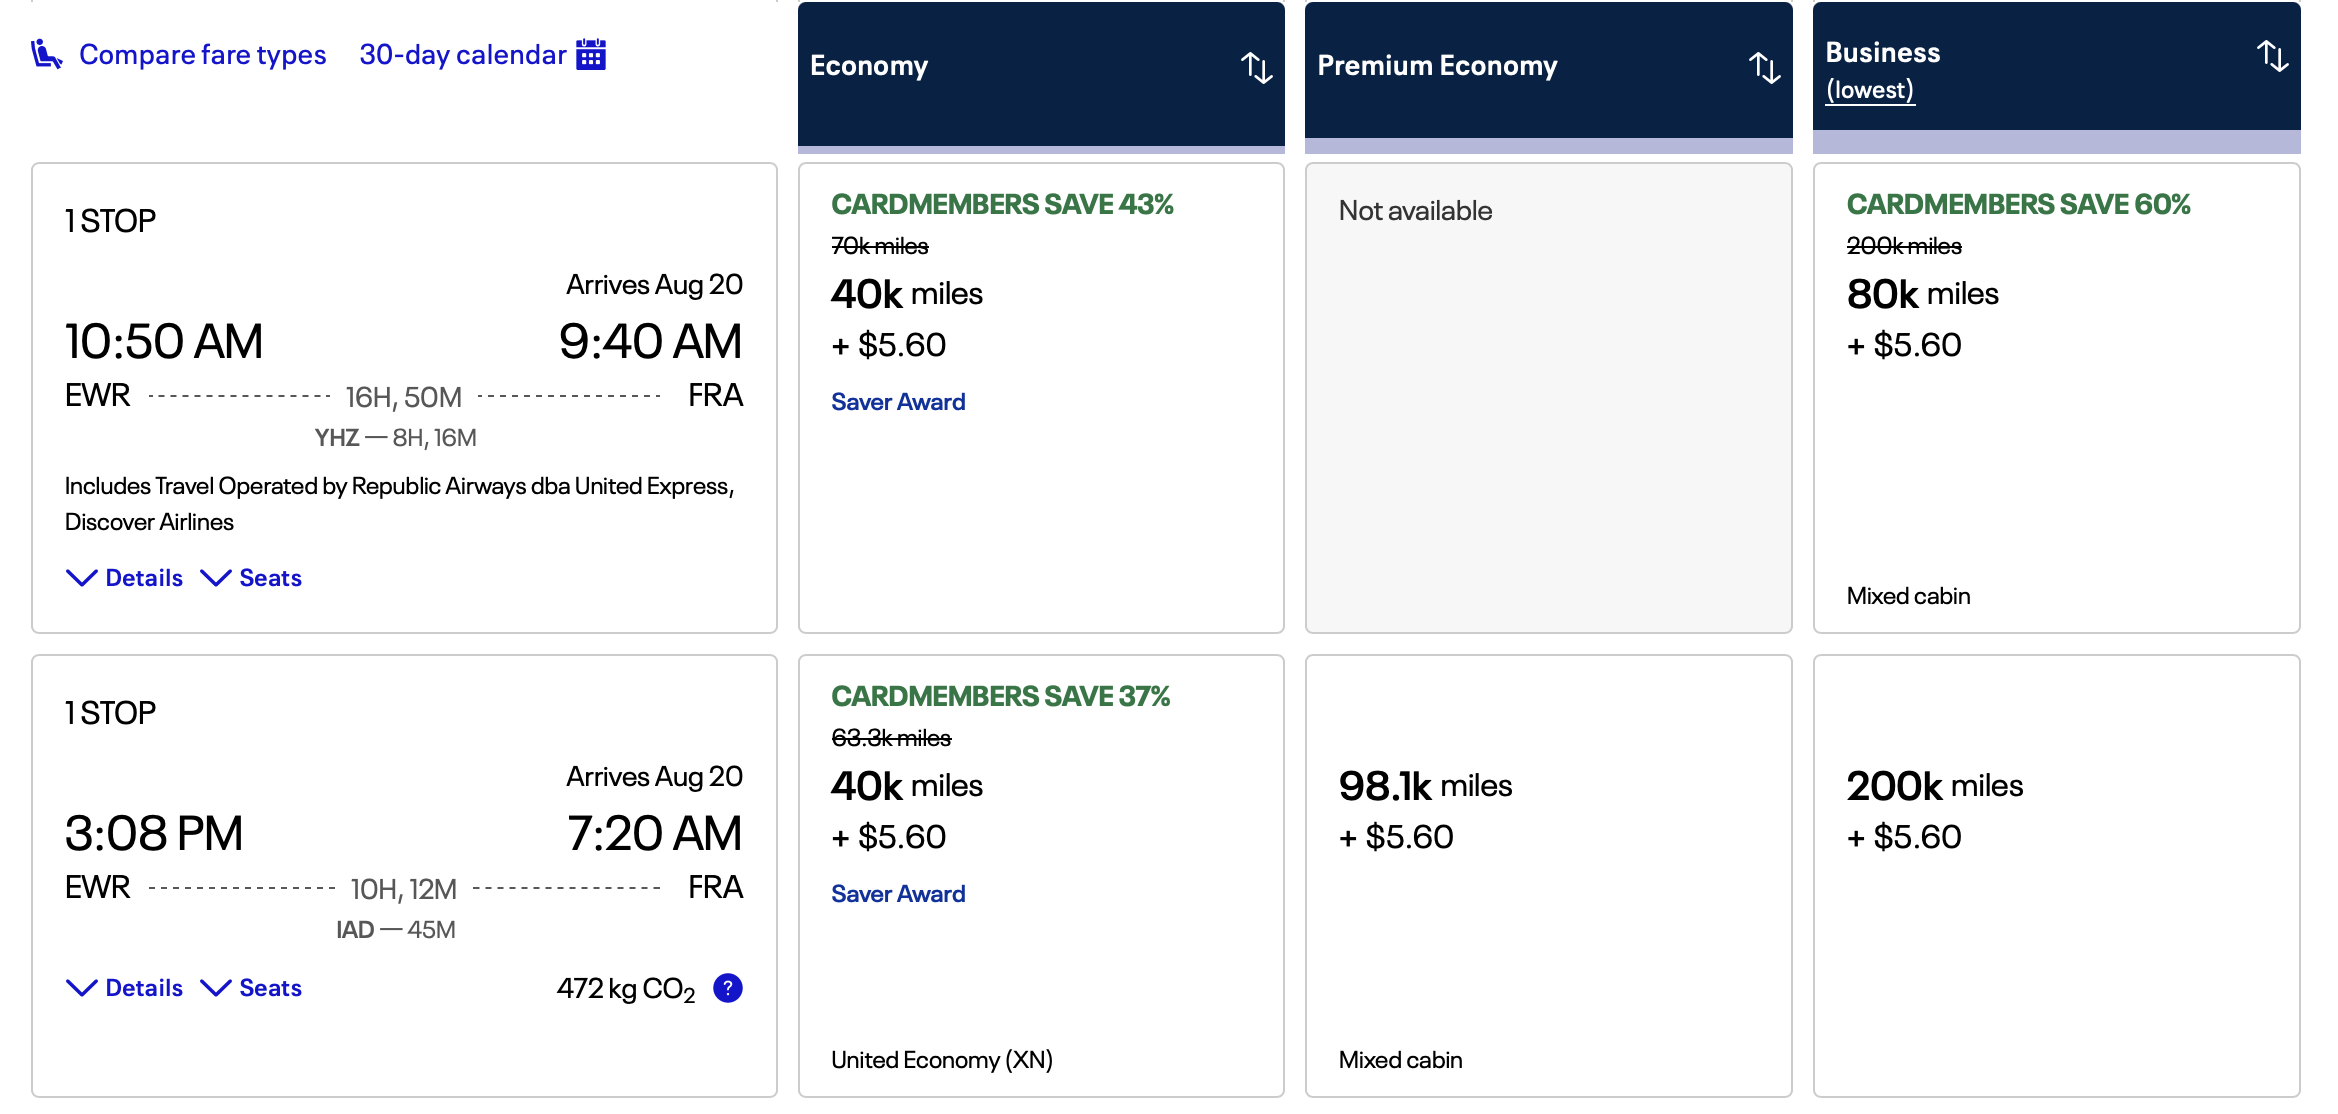Click the Business column sort arrows icon

click(x=2272, y=55)
